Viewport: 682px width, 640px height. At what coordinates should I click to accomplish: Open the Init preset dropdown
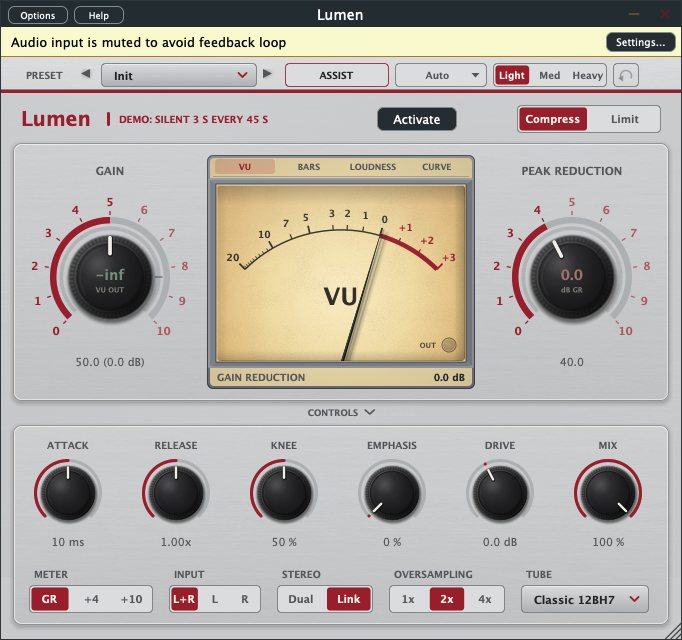[179, 76]
